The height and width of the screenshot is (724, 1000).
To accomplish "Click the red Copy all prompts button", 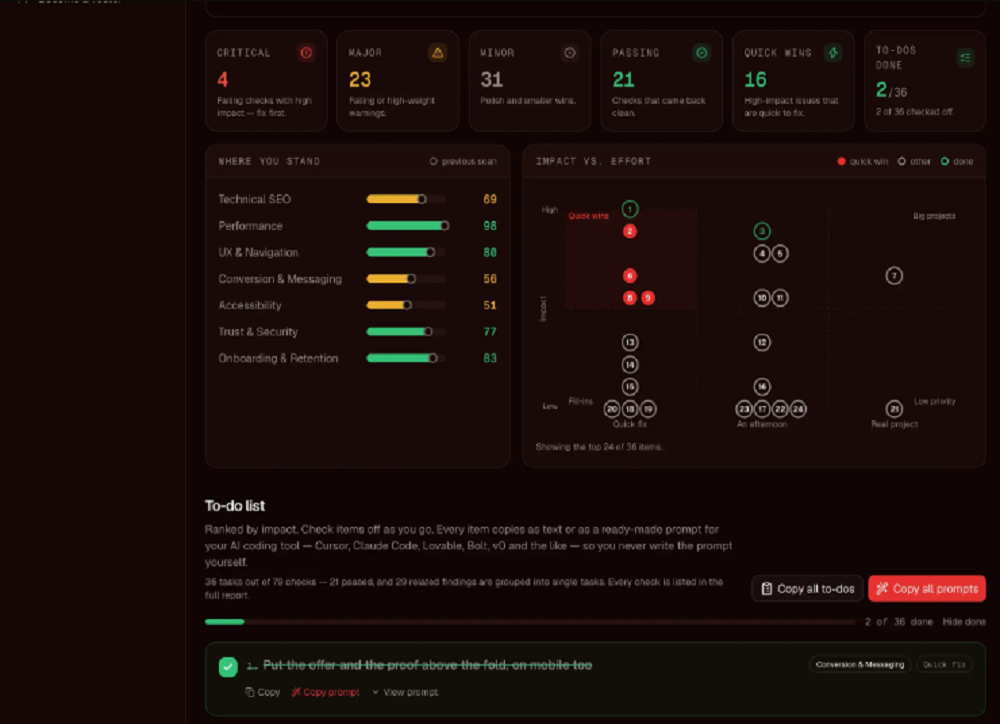I will coord(927,589).
